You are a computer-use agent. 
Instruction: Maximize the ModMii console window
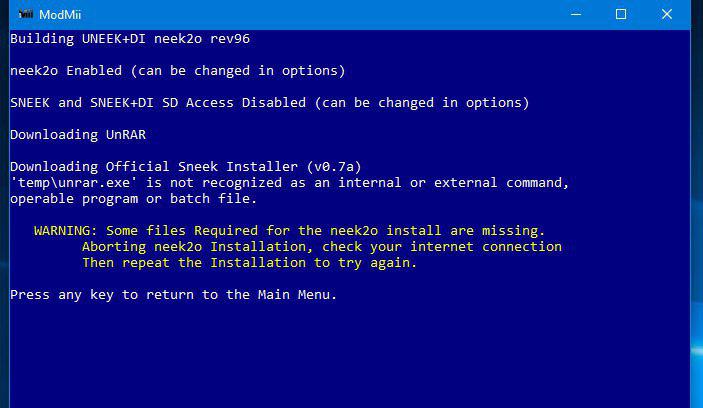pos(621,14)
